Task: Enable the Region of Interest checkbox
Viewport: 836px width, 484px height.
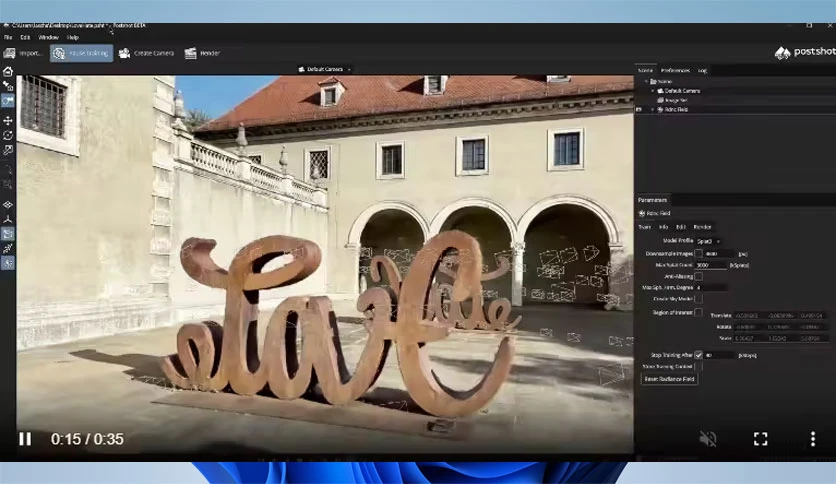Action: pyautogui.click(x=698, y=312)
